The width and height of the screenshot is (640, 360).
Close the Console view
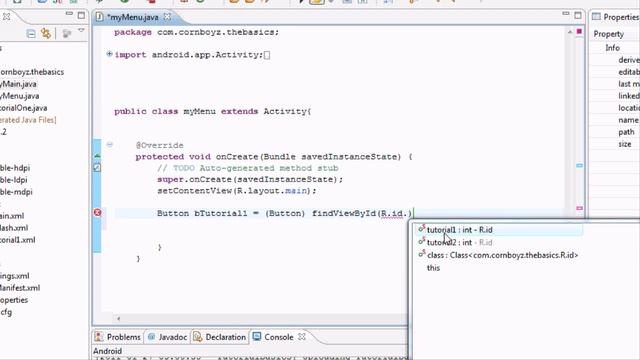click(x=302, y=337)
